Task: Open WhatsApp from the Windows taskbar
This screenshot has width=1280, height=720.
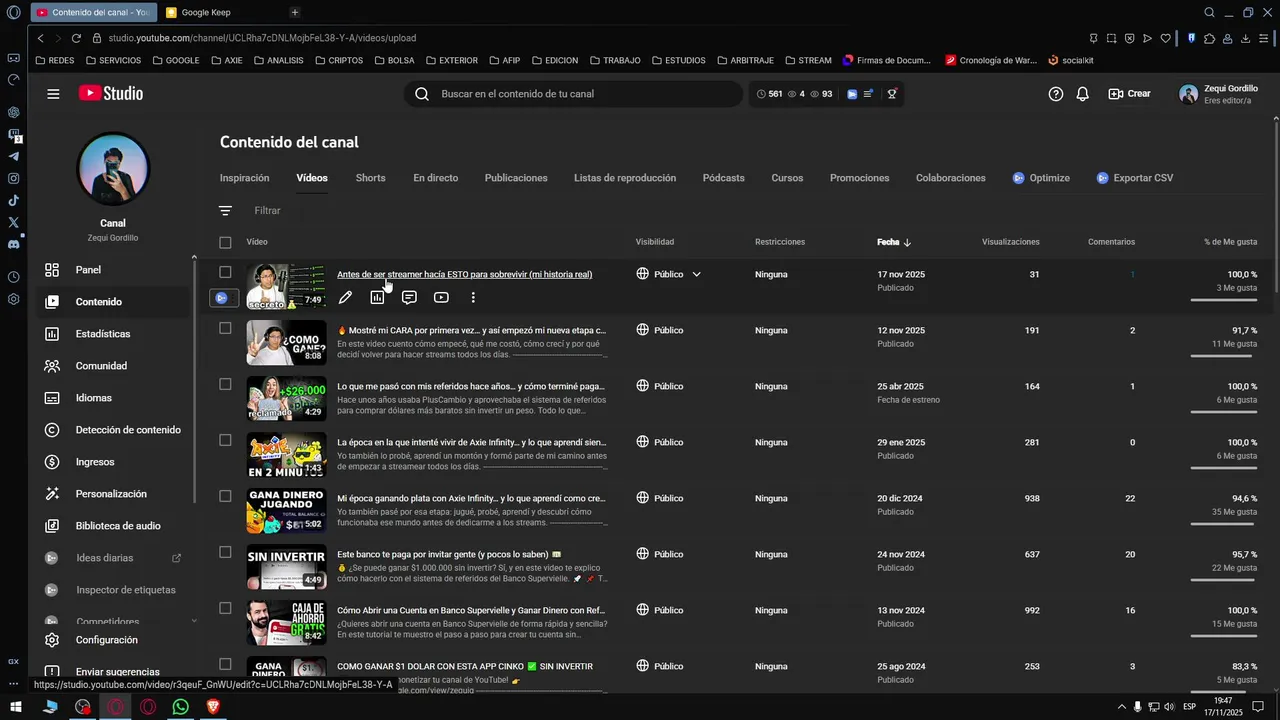Action: (x=180, y=707)
